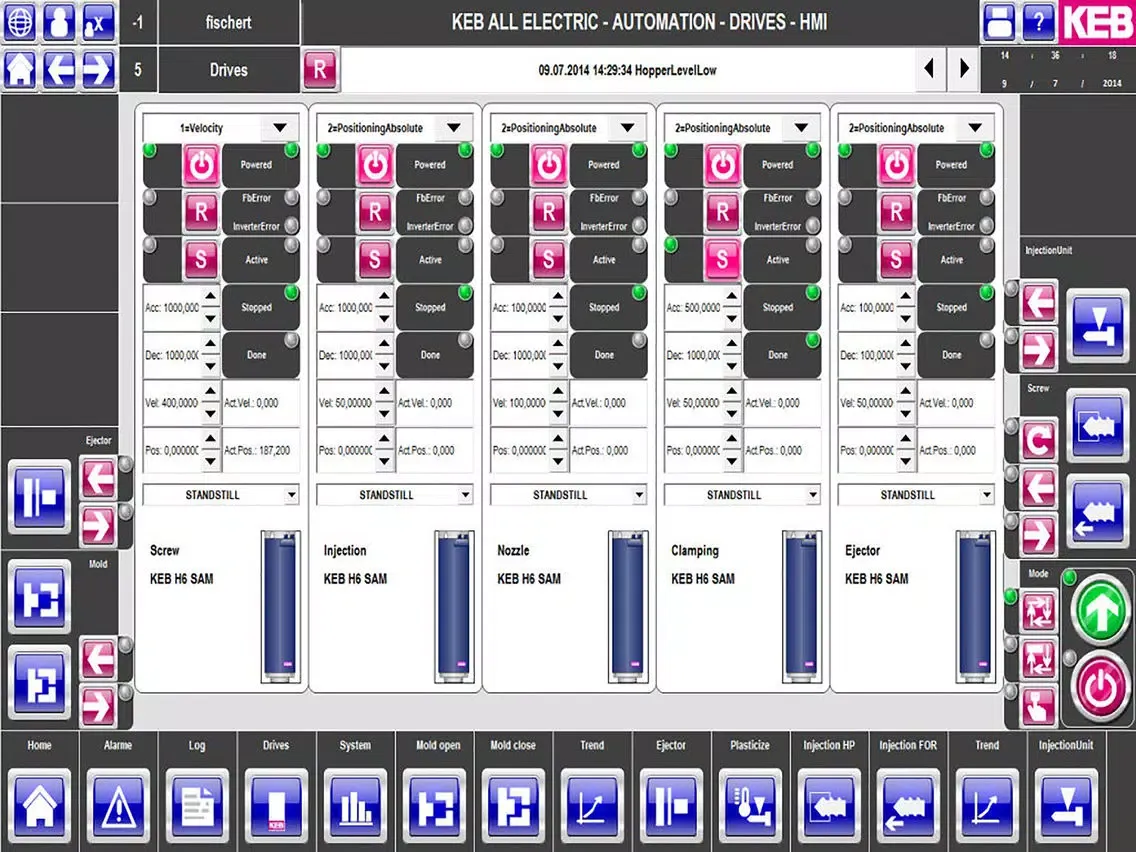
Task: Show next alarm message arrow
Action: pyautogui.click(x=964, y=69)
